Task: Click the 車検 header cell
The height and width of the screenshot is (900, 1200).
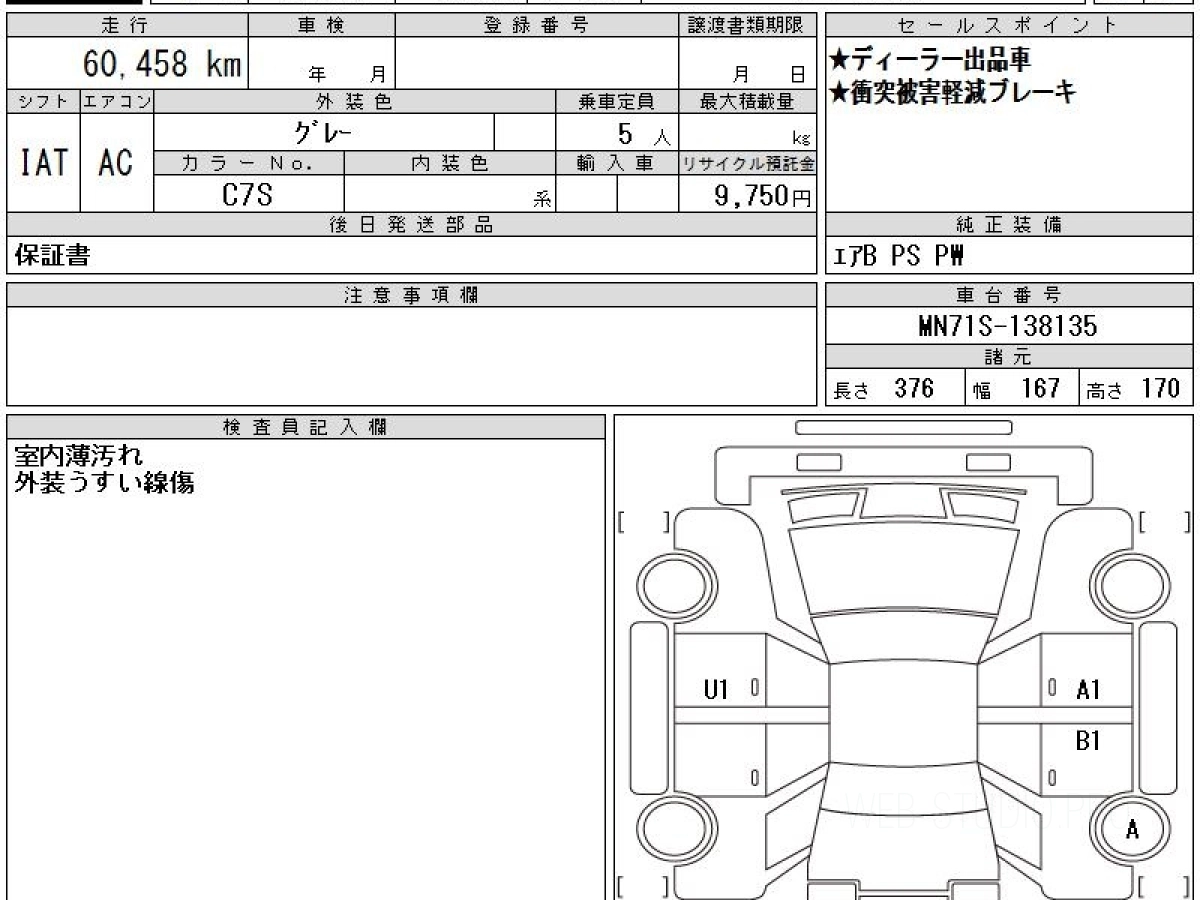Action: [x=321, y=26]
